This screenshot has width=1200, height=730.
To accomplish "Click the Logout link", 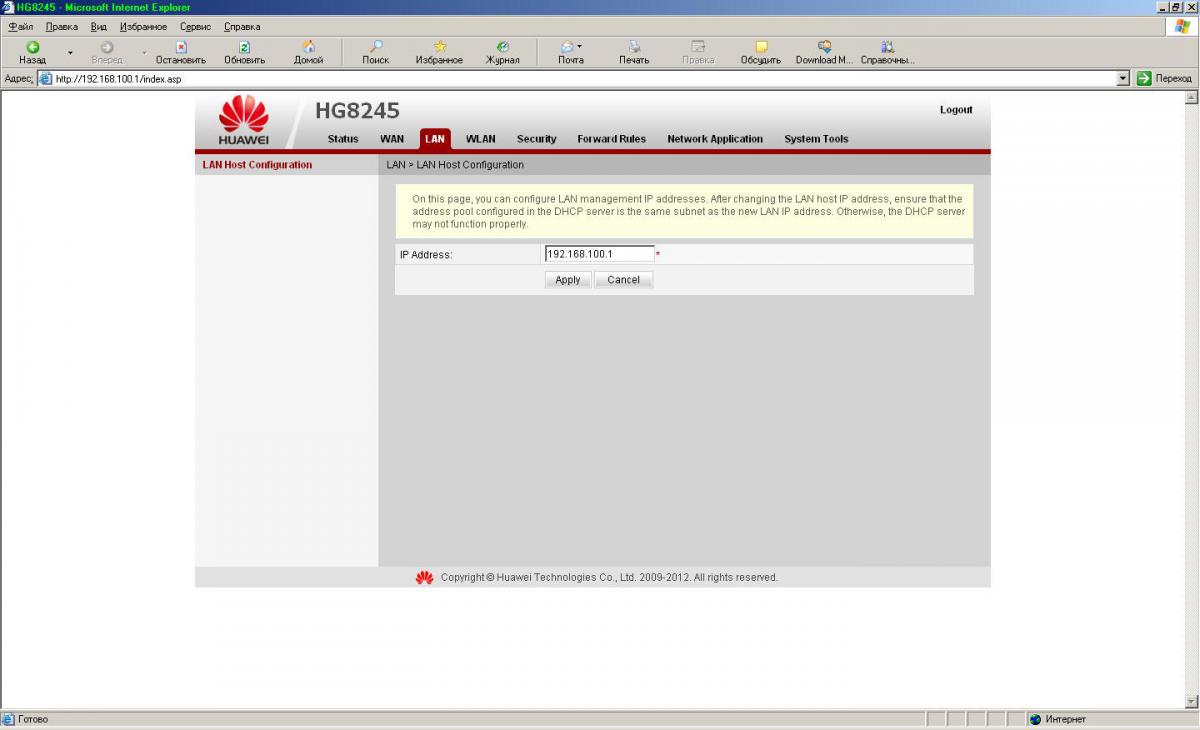I will coord(955,110).
